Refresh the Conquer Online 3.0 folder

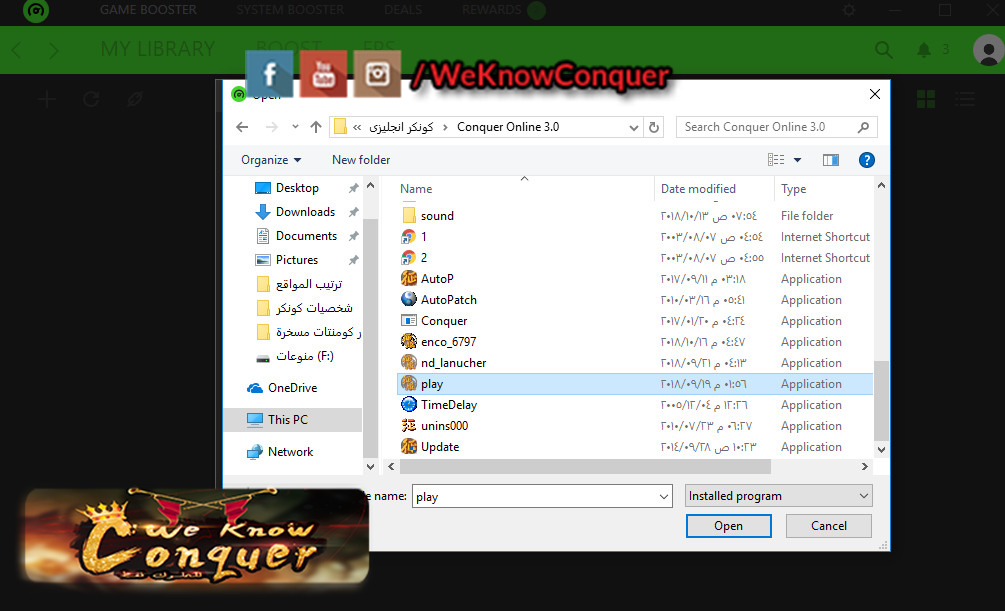tap(654, 127)
